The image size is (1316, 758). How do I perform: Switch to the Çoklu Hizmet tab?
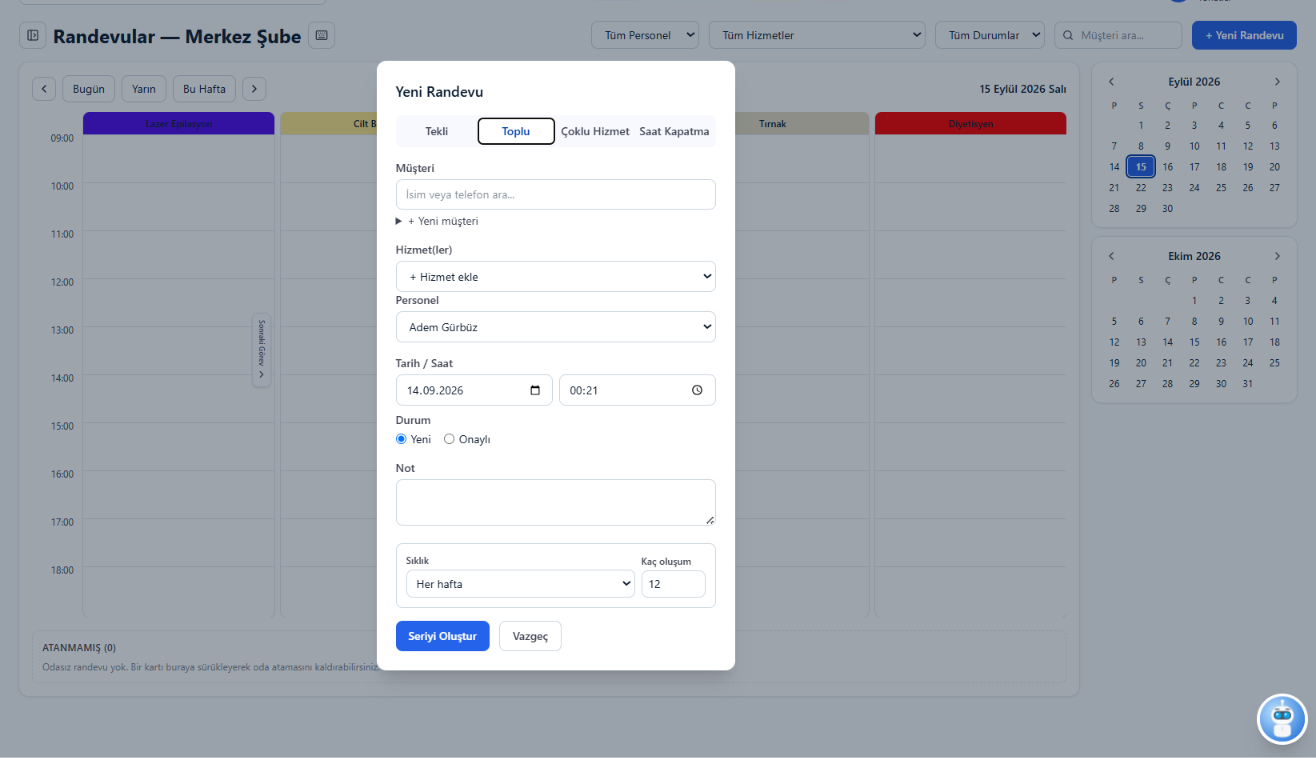tap(595, 131)
